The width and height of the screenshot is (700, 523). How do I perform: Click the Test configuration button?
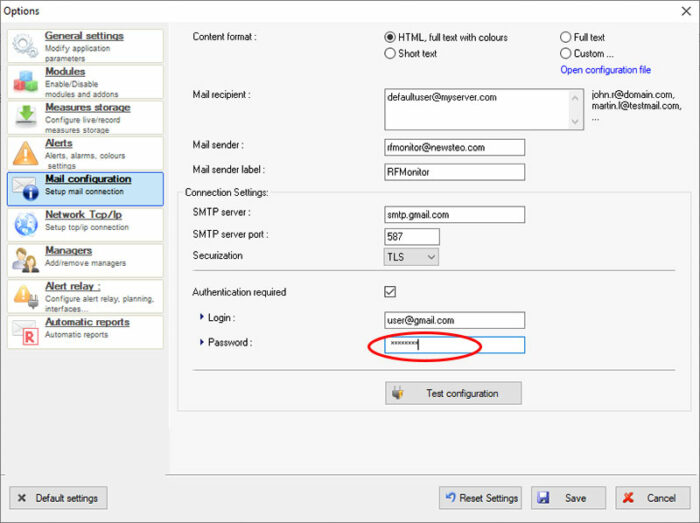tap(453, 393)
